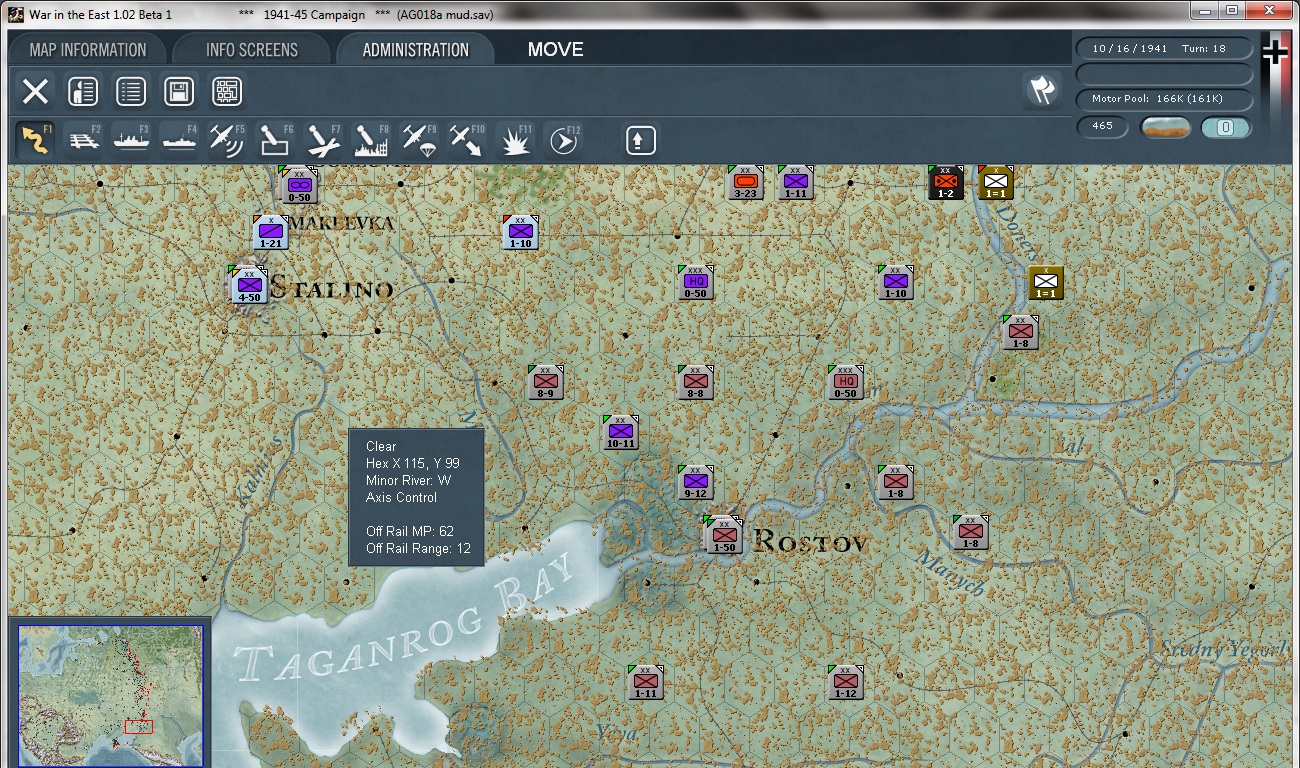Click the list document icon
1300x768 pixels.
(131, 92)
